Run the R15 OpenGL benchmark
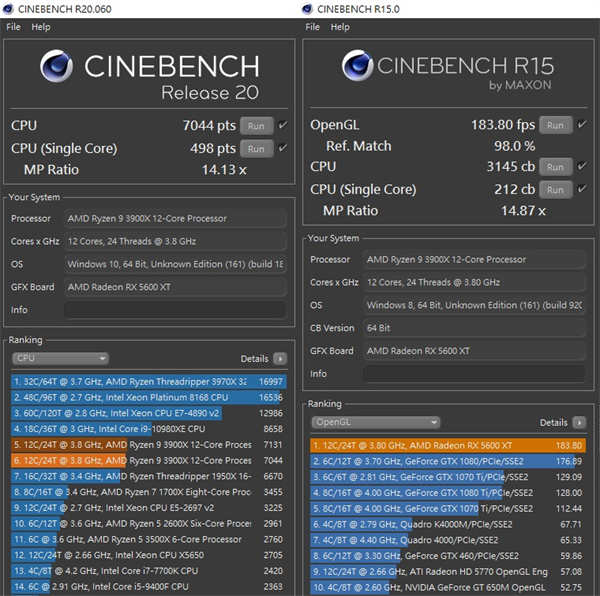The image size is (600, 596). click(556, 125)
